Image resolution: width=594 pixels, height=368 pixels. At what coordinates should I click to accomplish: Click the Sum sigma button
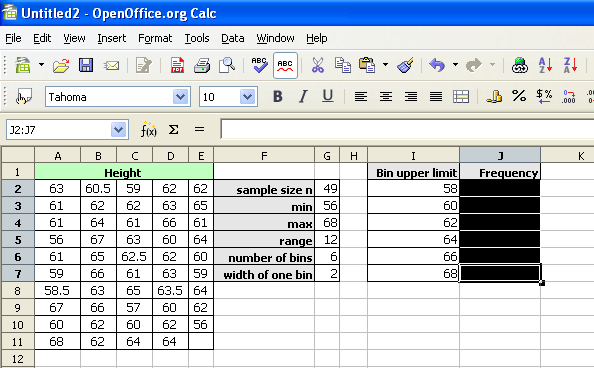pos(174,130)
